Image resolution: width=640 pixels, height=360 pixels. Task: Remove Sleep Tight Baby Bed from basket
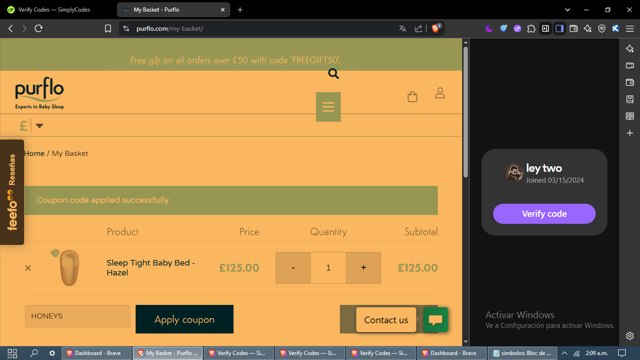point(28,268)
